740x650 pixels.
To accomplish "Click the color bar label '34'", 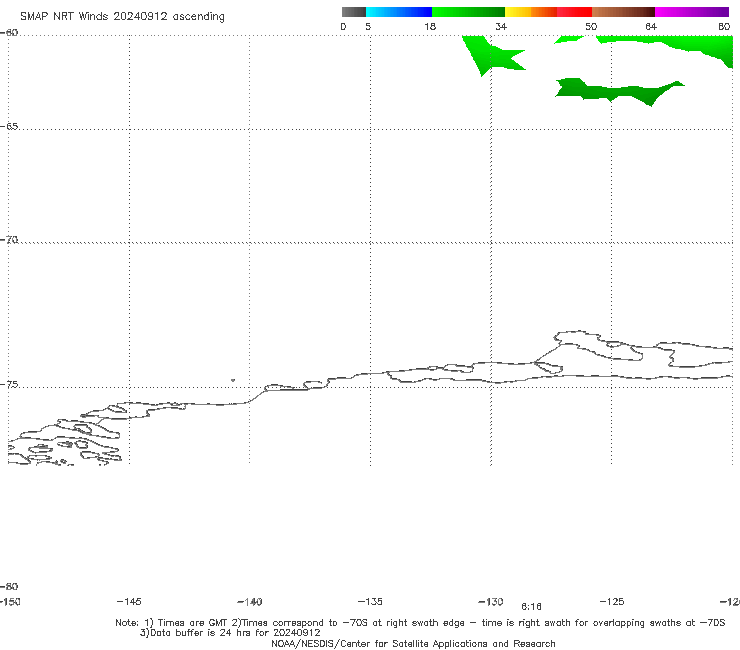I will pos(501,27).
